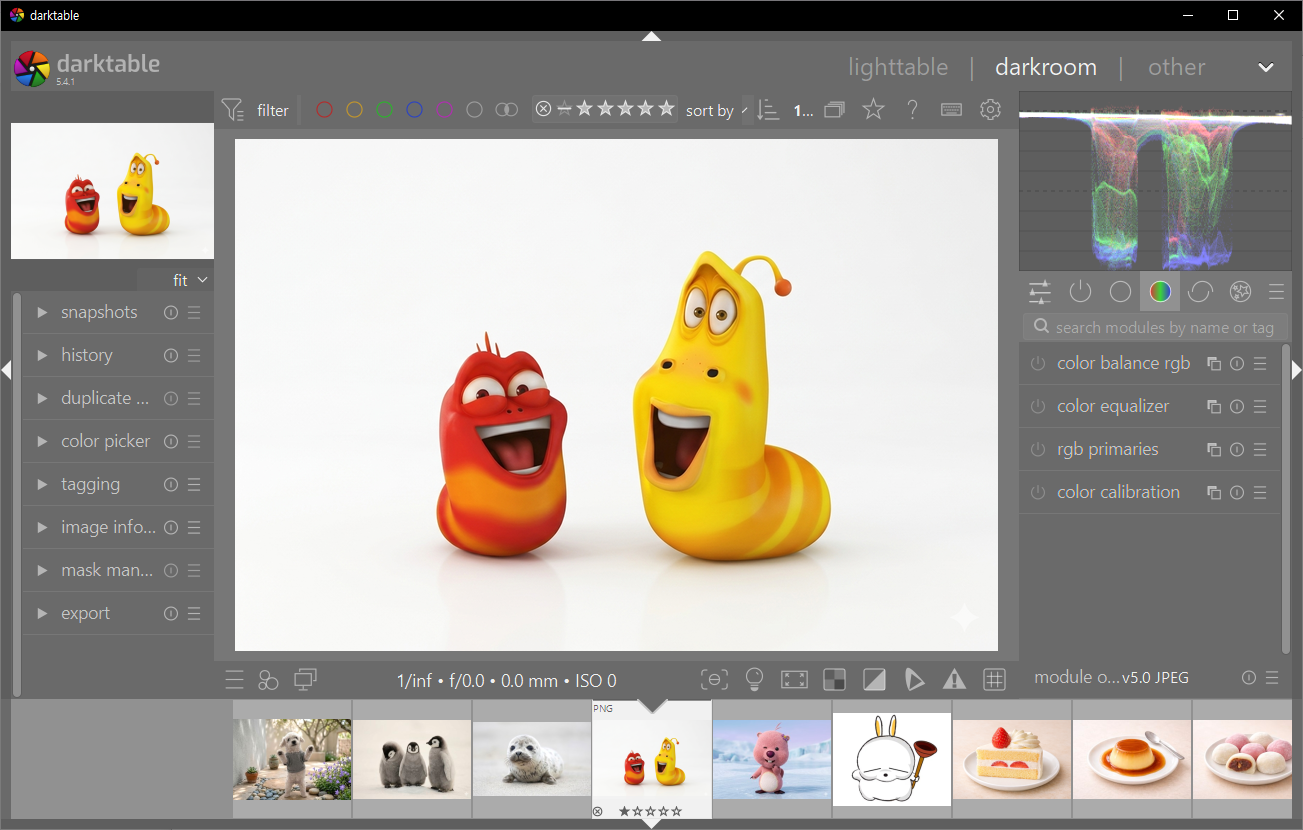Click the star overlays icon in top toolbar
The width and height of the screenshot is (1303, 830).
click(x=873, y=109)
